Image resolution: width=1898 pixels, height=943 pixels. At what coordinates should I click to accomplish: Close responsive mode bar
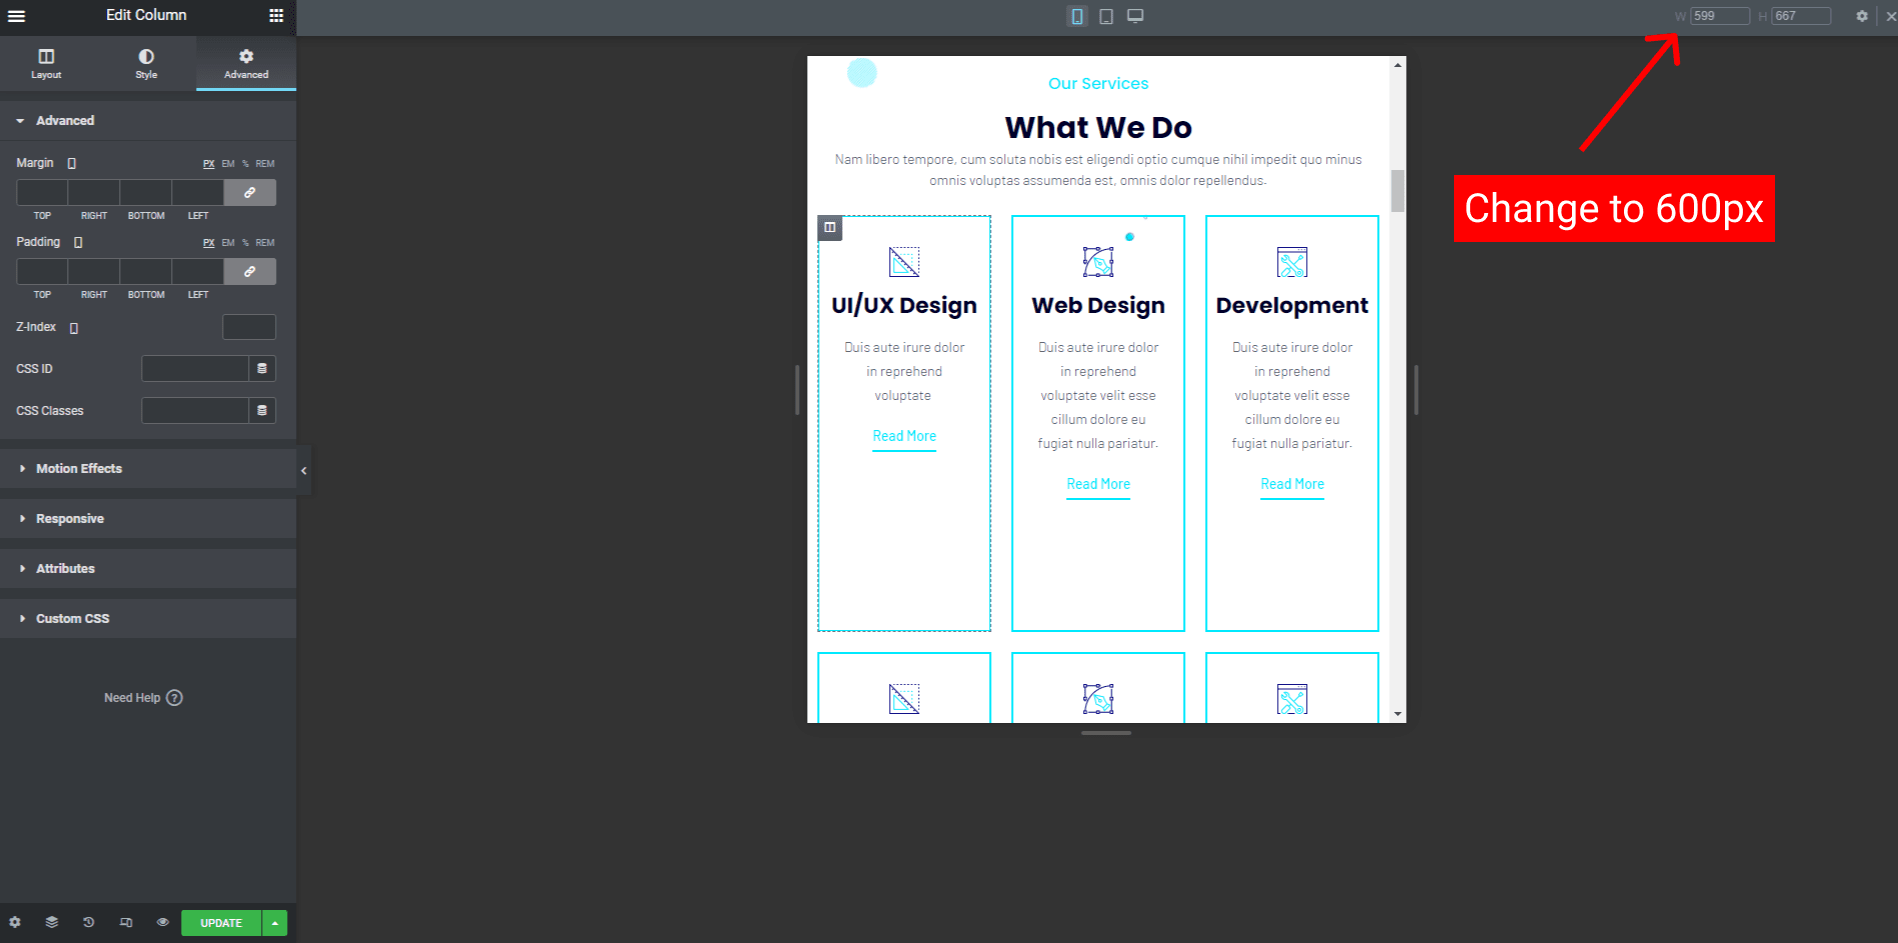click(1890, 16)
